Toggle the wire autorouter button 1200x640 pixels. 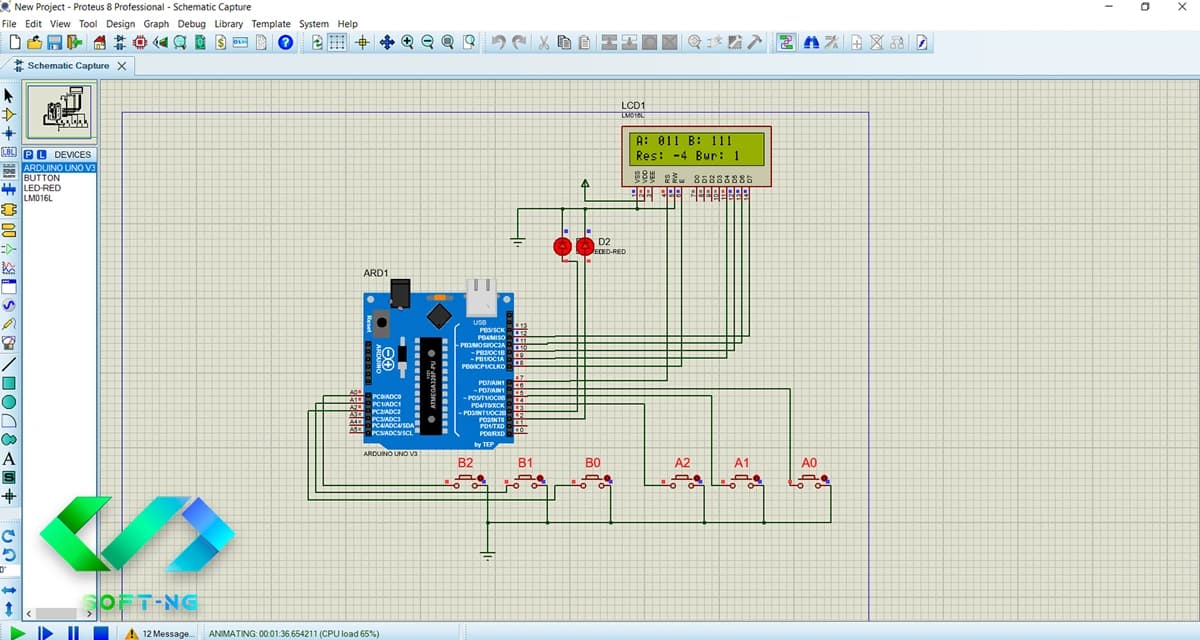click(x=785, y=42)
